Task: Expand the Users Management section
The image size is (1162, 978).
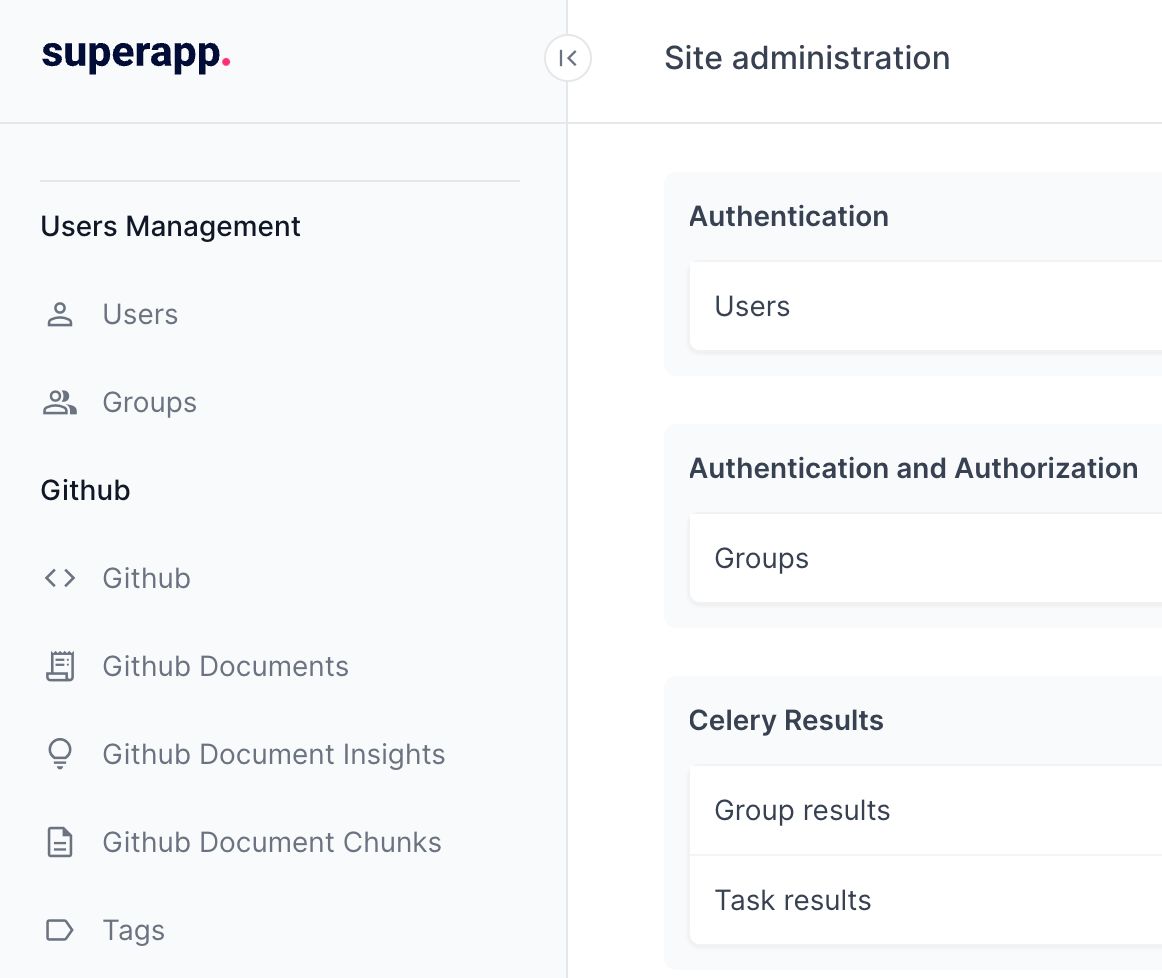Action: pos(170,226)
